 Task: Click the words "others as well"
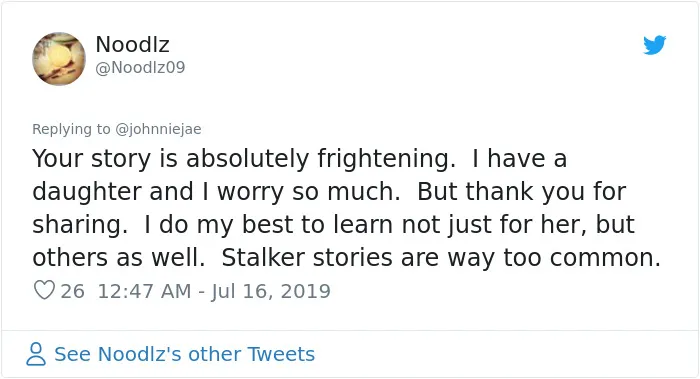118,258
